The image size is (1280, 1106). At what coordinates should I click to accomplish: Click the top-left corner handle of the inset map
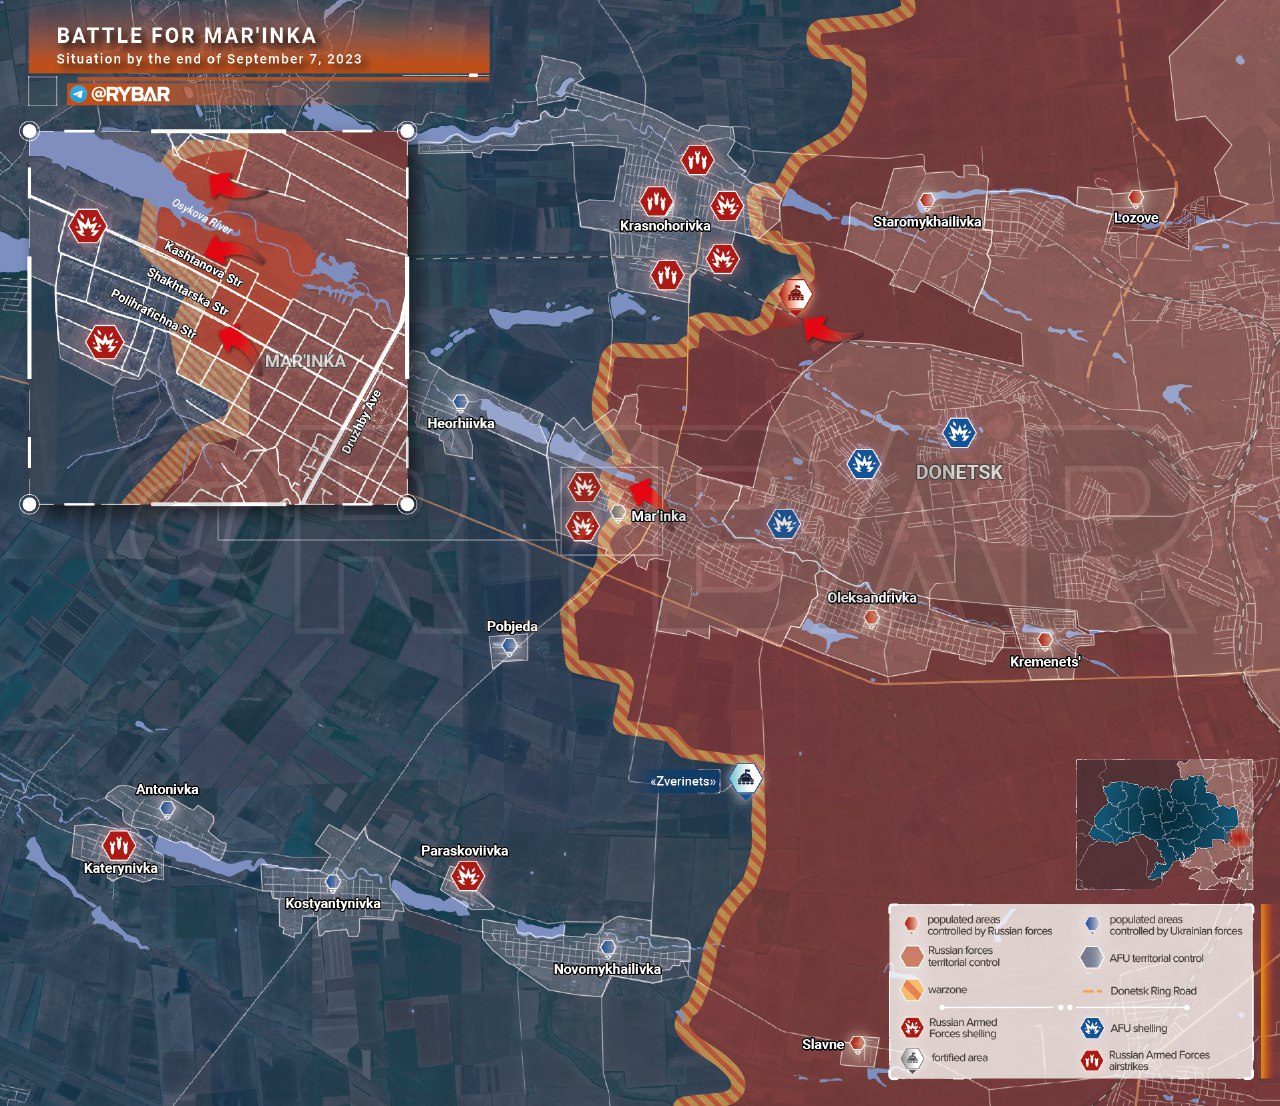click(x=29, y=131)
